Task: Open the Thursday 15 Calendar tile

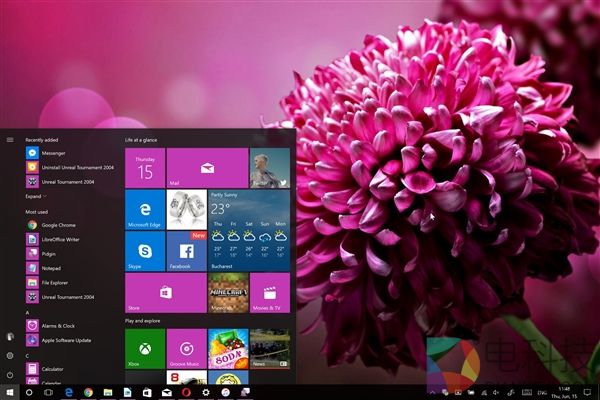Action: (145, 168)
